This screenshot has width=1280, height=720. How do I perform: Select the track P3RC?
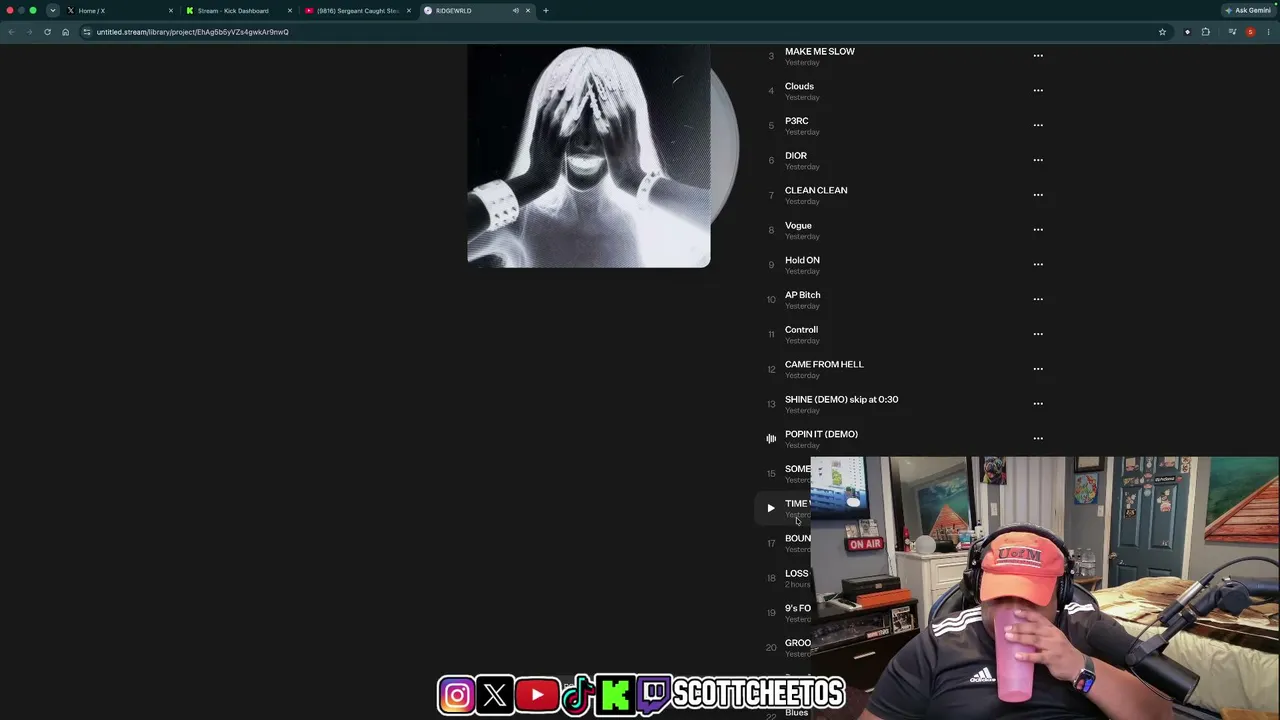(796, 121)
